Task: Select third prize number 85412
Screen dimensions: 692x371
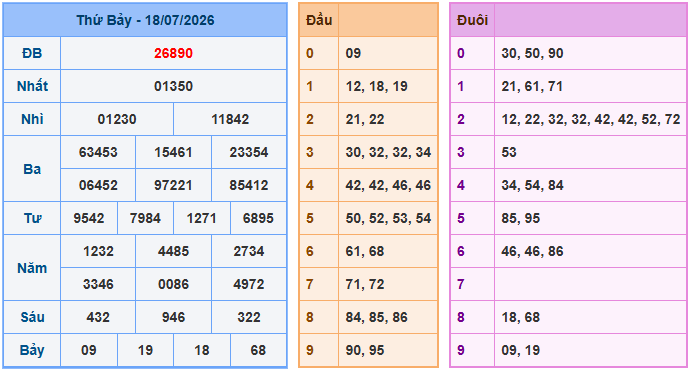Action: pyautogui.click(x=249, y=185)
